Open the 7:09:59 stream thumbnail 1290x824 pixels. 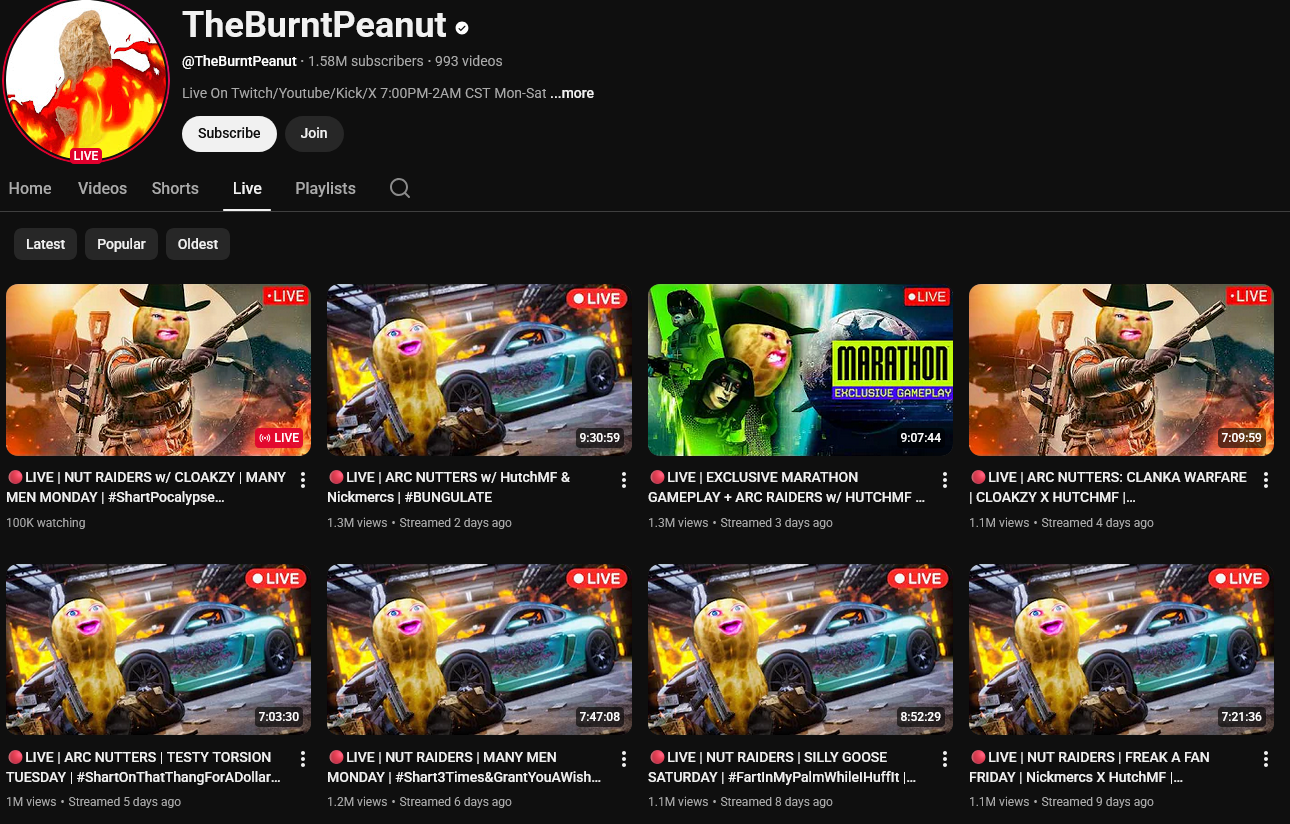1121,370
